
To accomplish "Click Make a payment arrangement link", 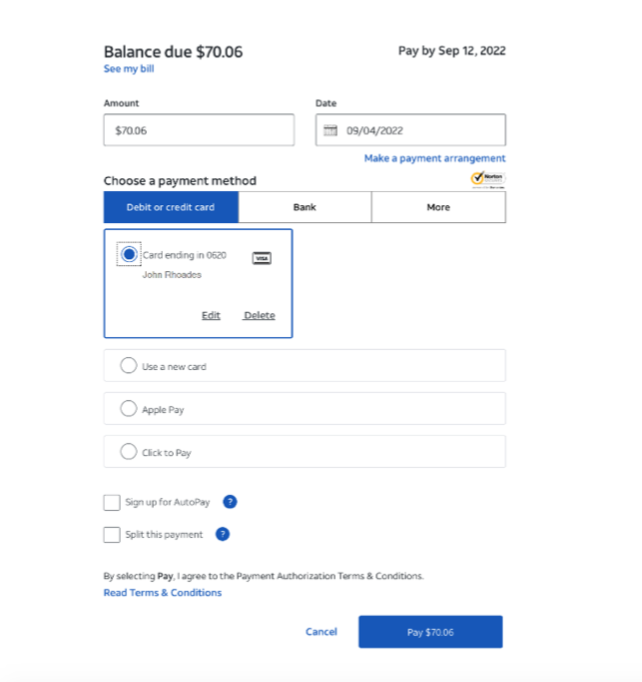I will [x=435, y=158].
